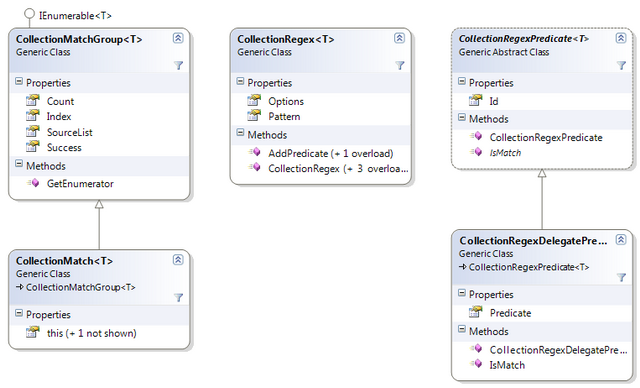Image resolution: width=640 pixels, height=388 pixels.
Task: Click the Predicate property icon
Action: click(x=476, y=312)
